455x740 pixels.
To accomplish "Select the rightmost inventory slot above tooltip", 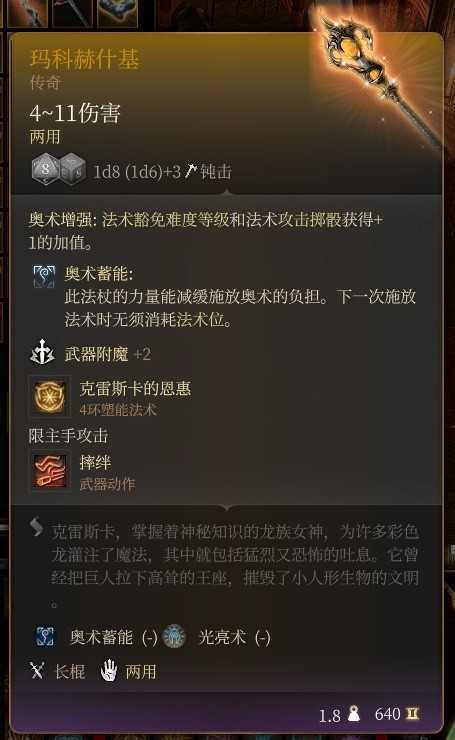I will tap(118, 13).
